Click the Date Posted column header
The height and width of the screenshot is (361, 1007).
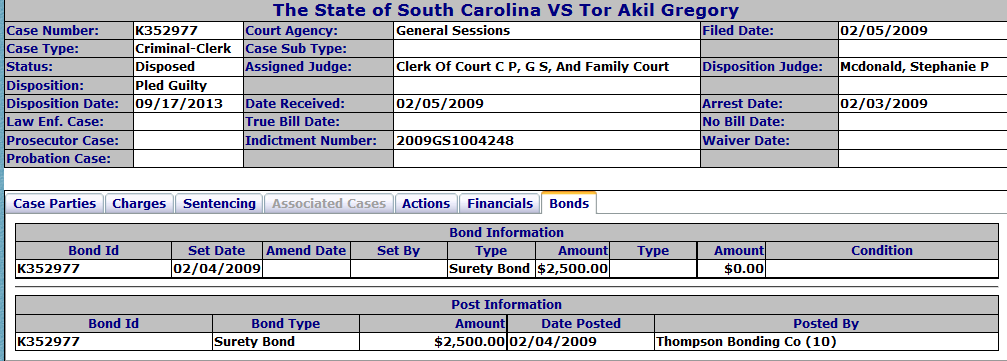pyautogui.click(x=581, y=324)
